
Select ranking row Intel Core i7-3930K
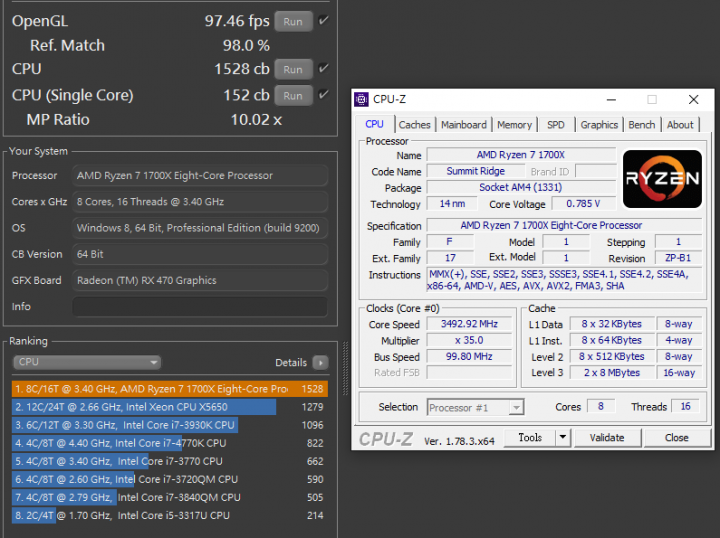pos(170,425)
